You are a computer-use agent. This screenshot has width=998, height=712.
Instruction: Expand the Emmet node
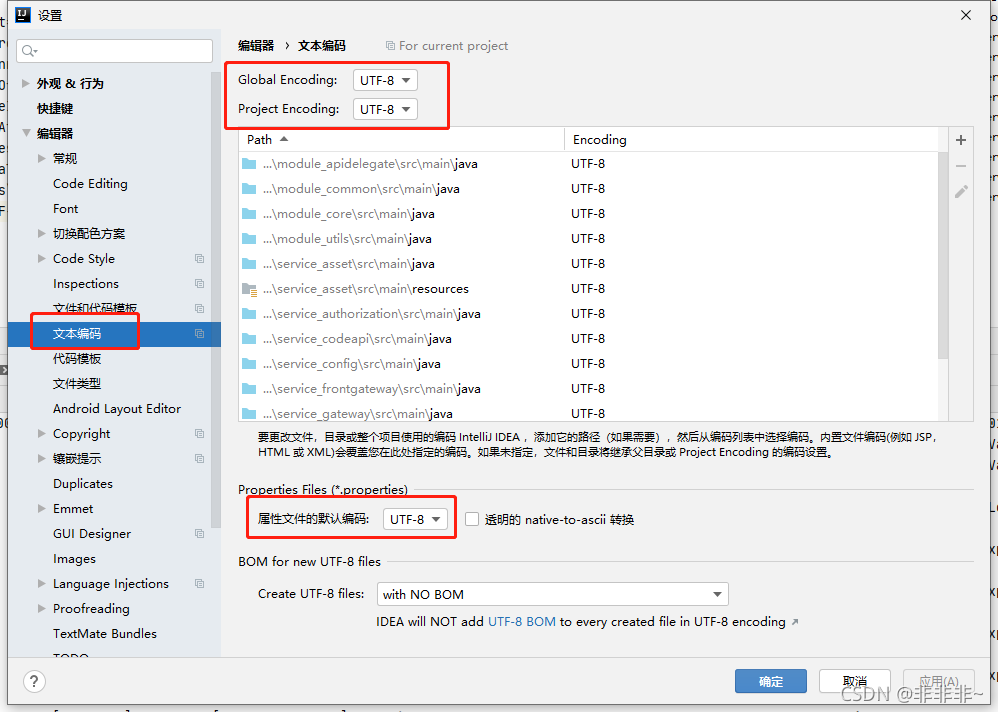tap(41, 509)
